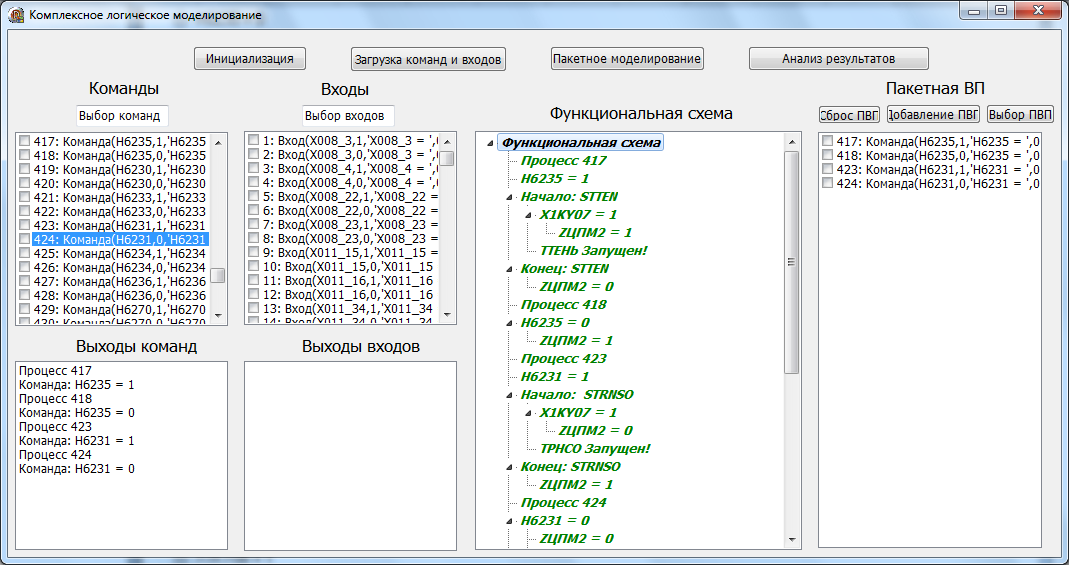Image resolution: width=1069 pixels, height=565 pixels.
Task: Collapse the Конец: STRNSO node
Action: 510,468
